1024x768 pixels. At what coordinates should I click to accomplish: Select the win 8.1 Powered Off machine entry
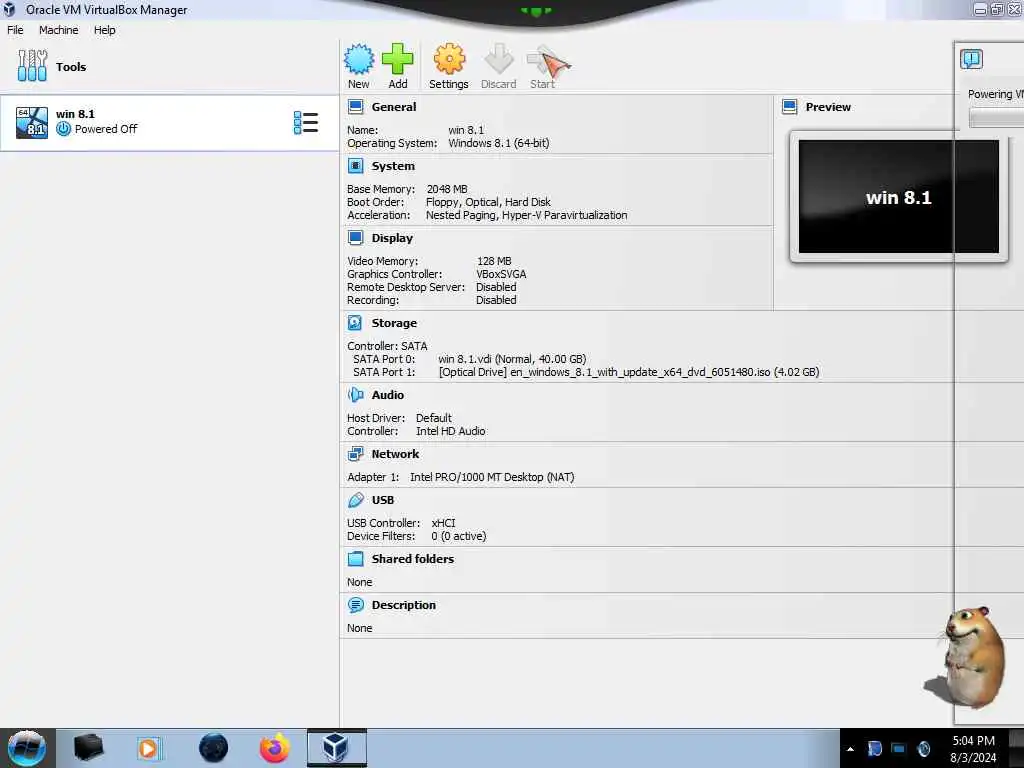(169, 123)
